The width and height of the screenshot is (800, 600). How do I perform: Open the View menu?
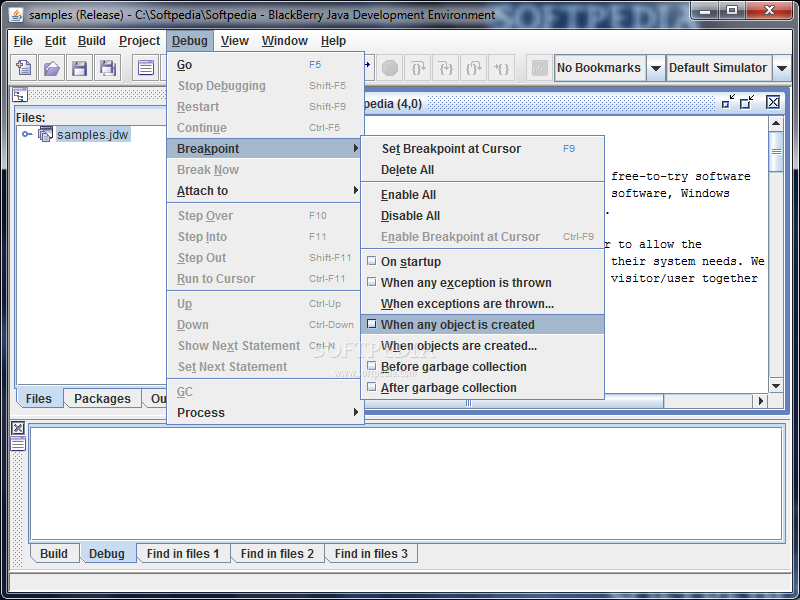(x=235, y=41)
